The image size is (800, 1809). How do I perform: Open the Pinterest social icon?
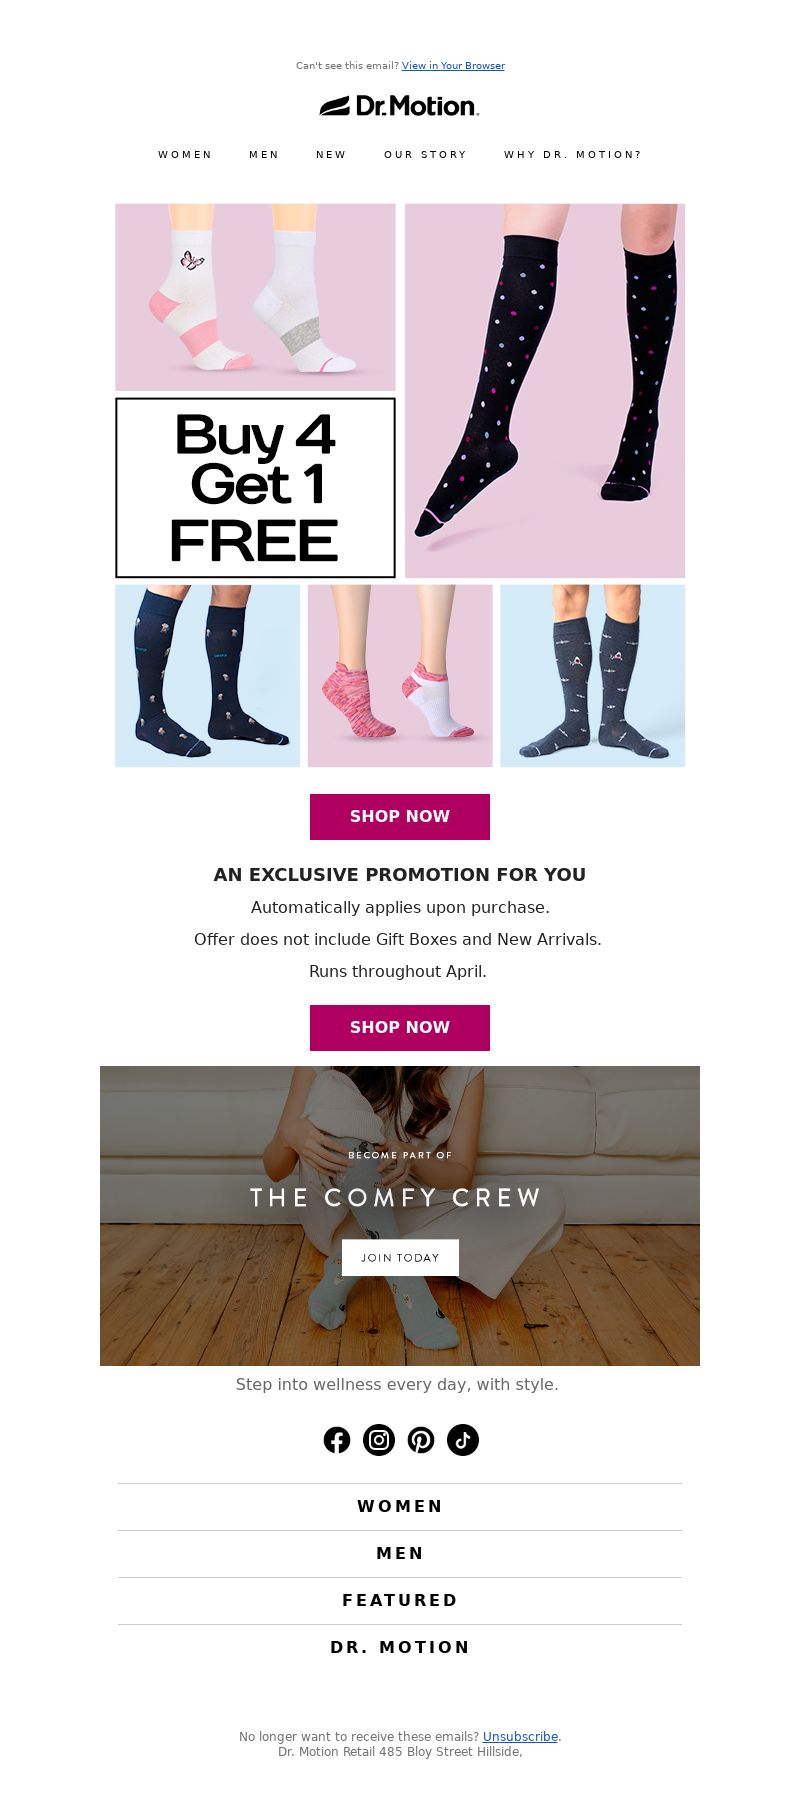[421, 1440]
